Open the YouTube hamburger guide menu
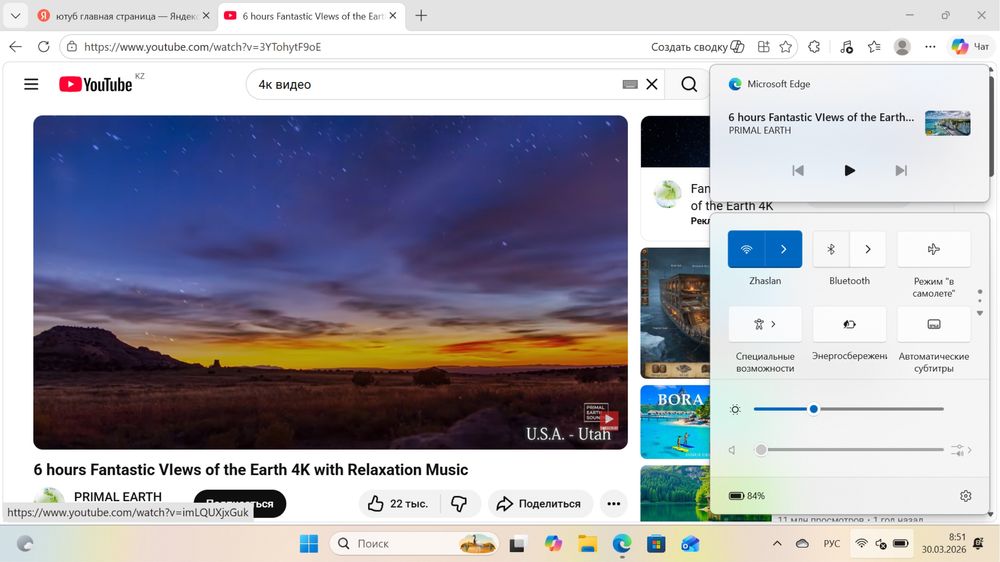Image resolution: width=1000 pixels, height=562 pixels. coord(31,84)
